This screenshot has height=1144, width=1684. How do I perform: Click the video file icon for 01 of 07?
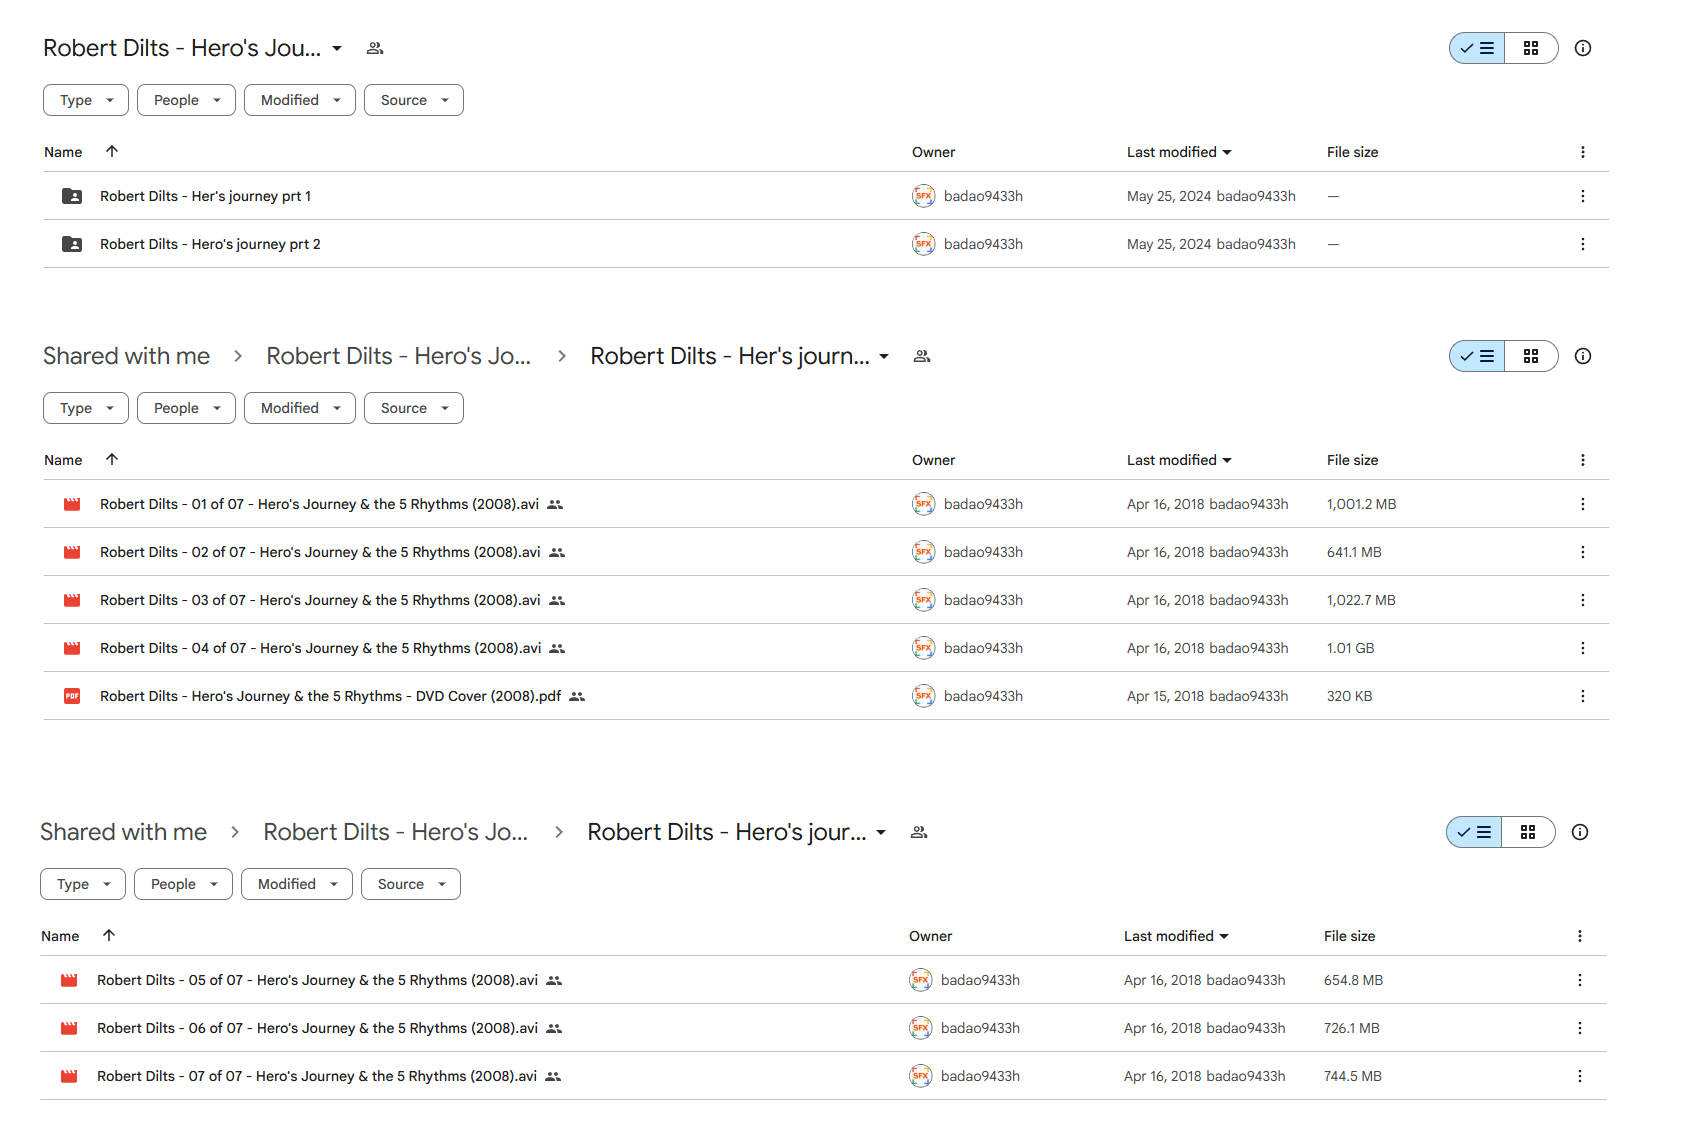tap(72, 504)
